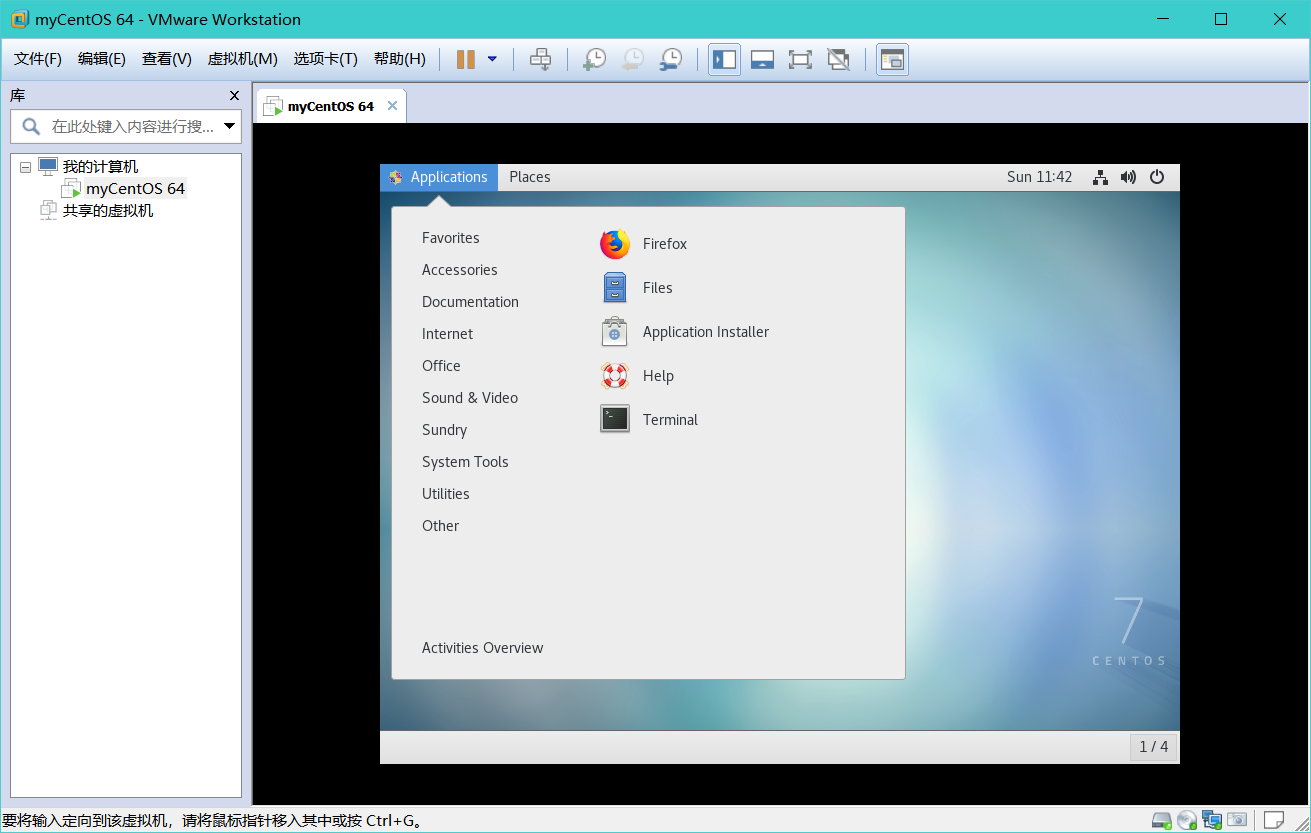
Task: Click the network adapter status icon
Action: pos(1212,820)
